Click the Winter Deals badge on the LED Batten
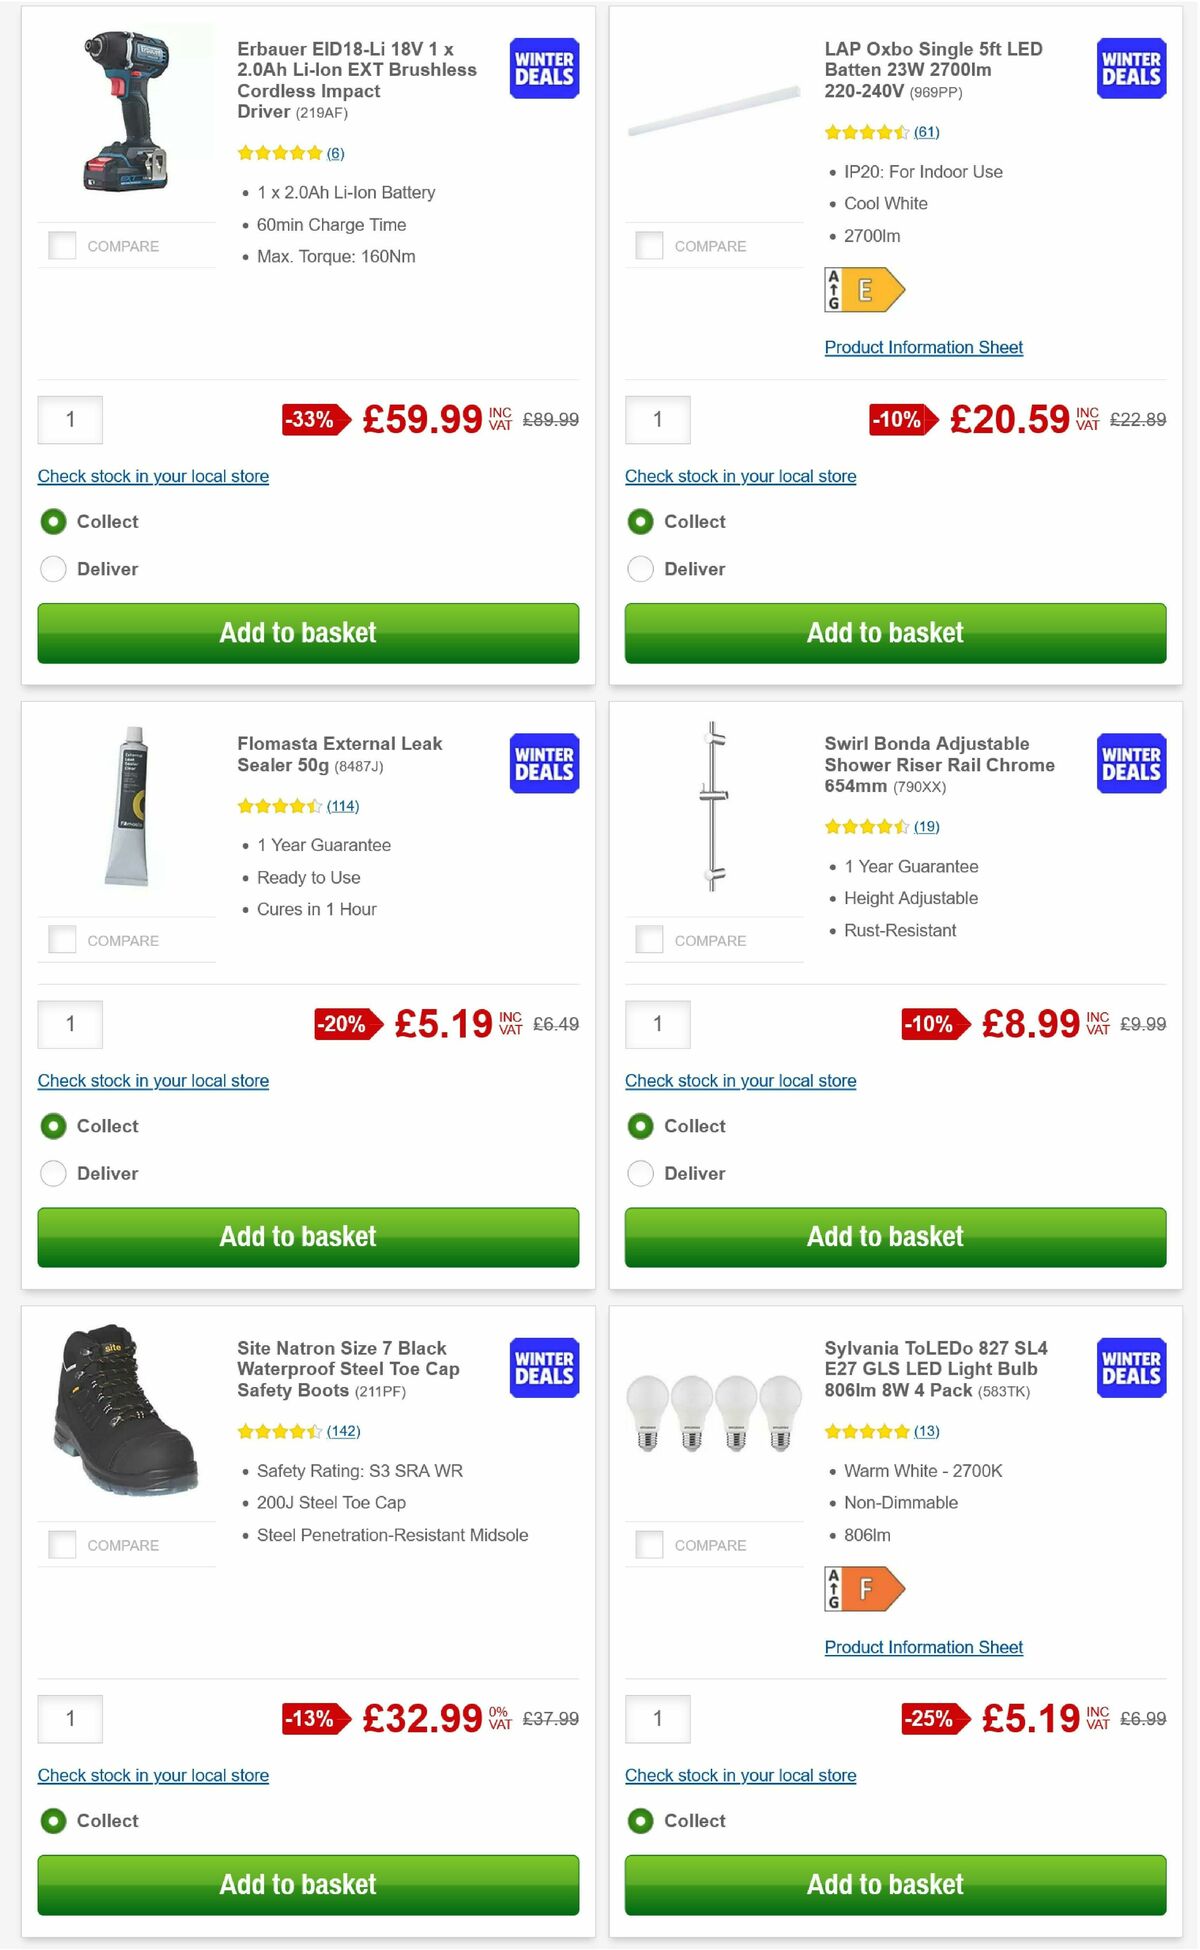 click(x=1130, y=67)
